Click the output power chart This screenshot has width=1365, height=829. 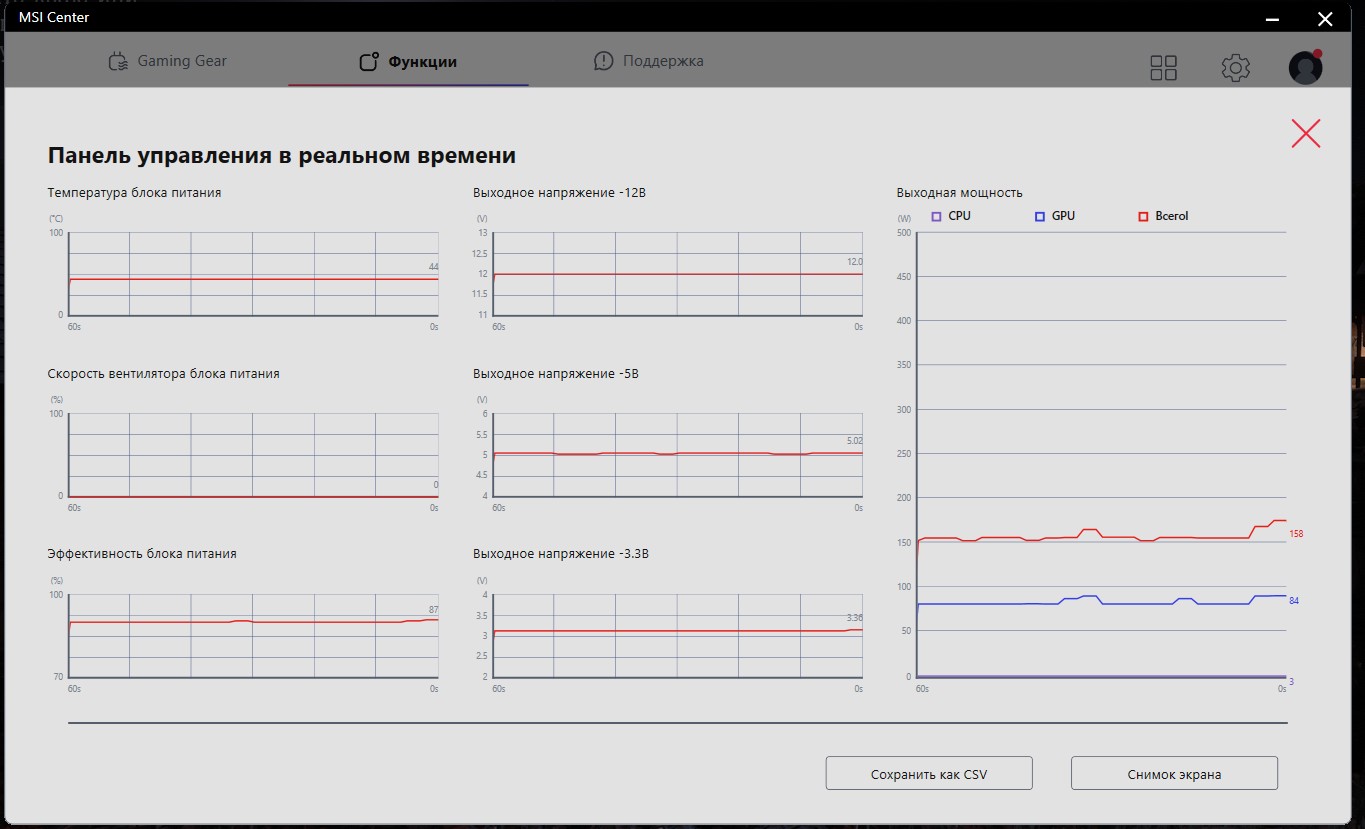[1103, 455]
